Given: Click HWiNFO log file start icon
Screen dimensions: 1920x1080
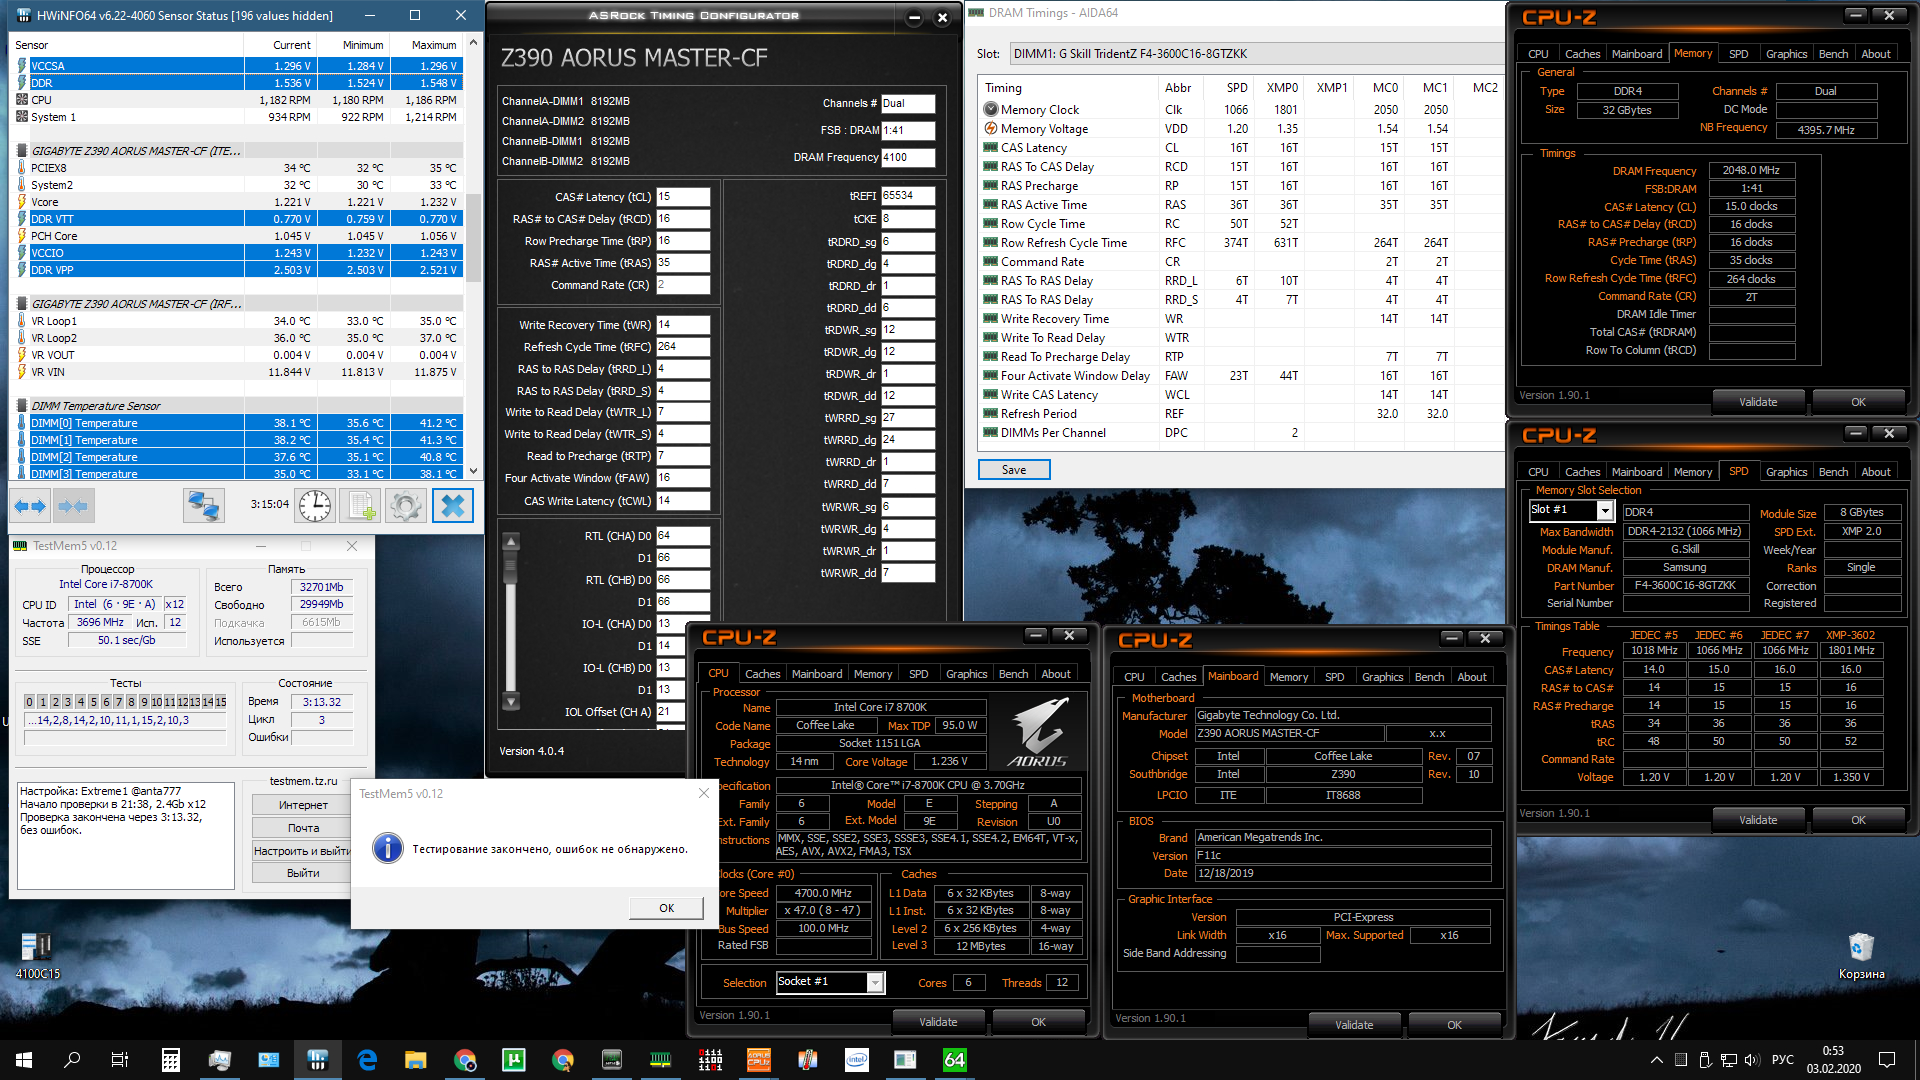Looking at the screenshot, I should tap(360, 506).
